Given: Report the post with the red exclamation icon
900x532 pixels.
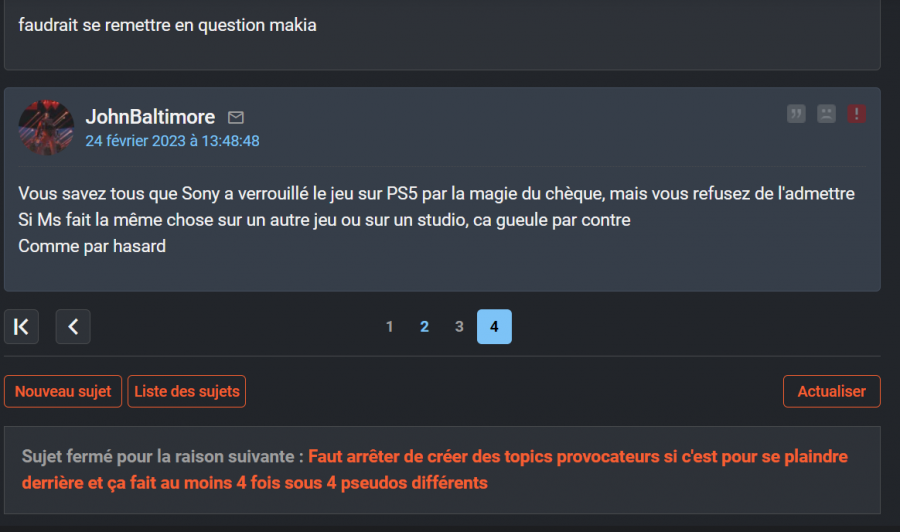Looking at the screenshot, I should (x=856, y=114).
